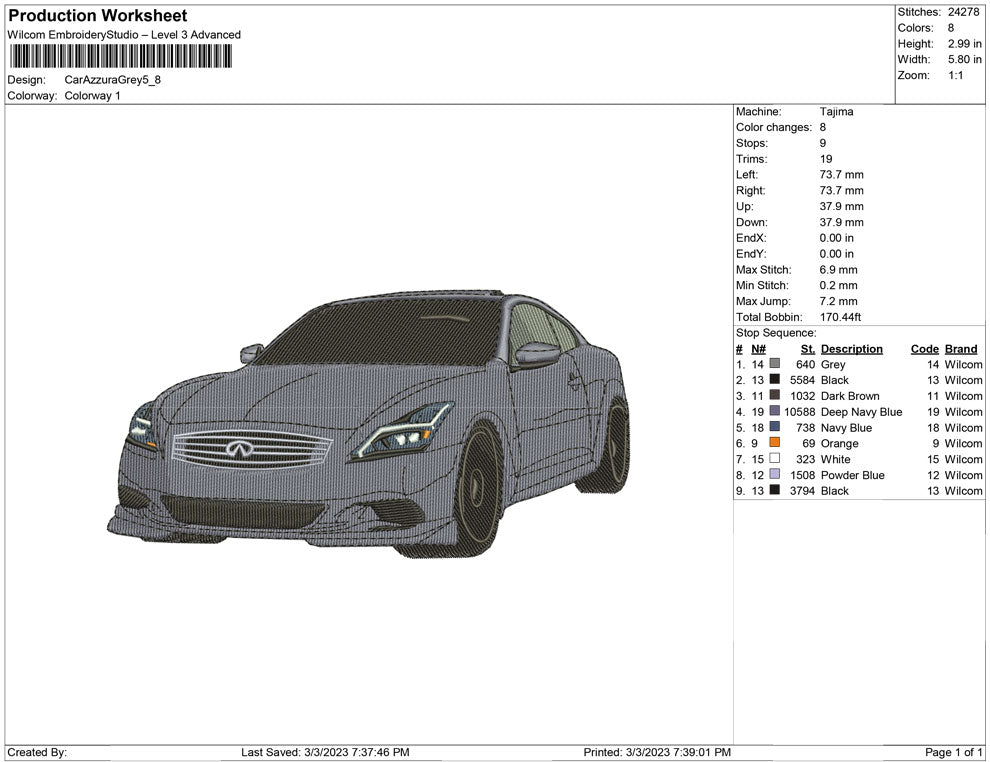Click the Code column header

click(x=924, y=349)
